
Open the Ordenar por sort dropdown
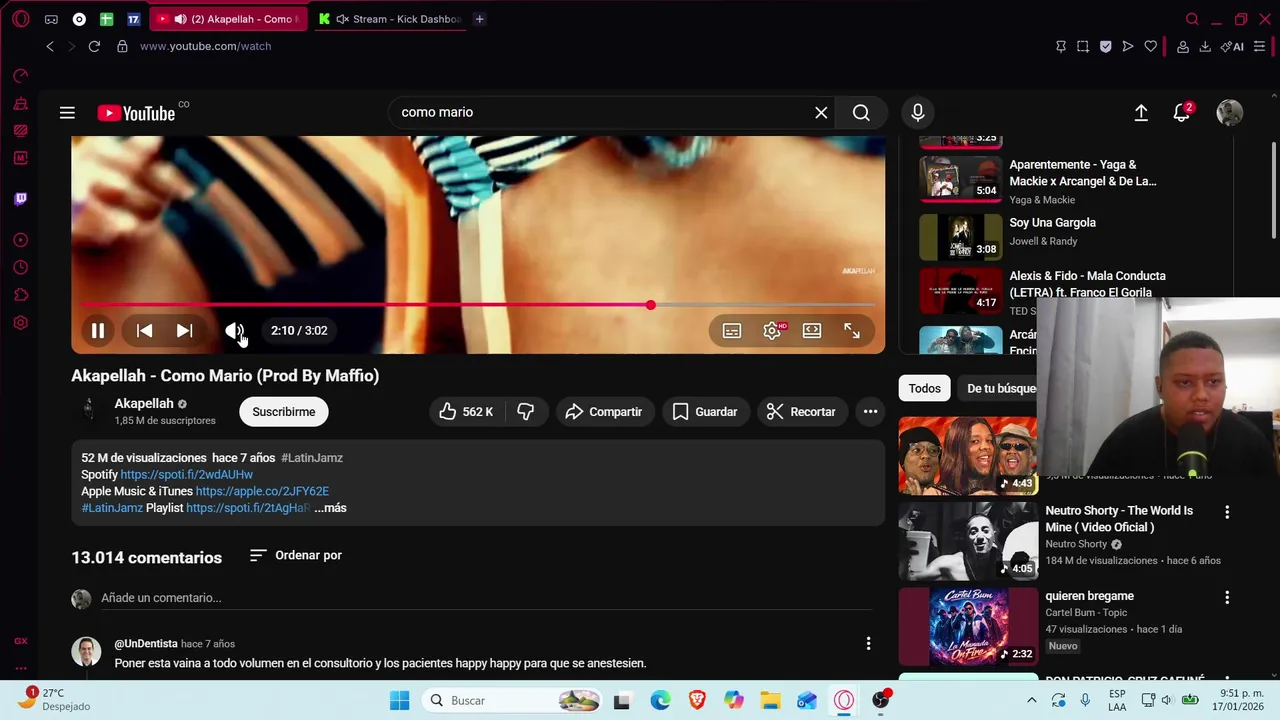295,555
